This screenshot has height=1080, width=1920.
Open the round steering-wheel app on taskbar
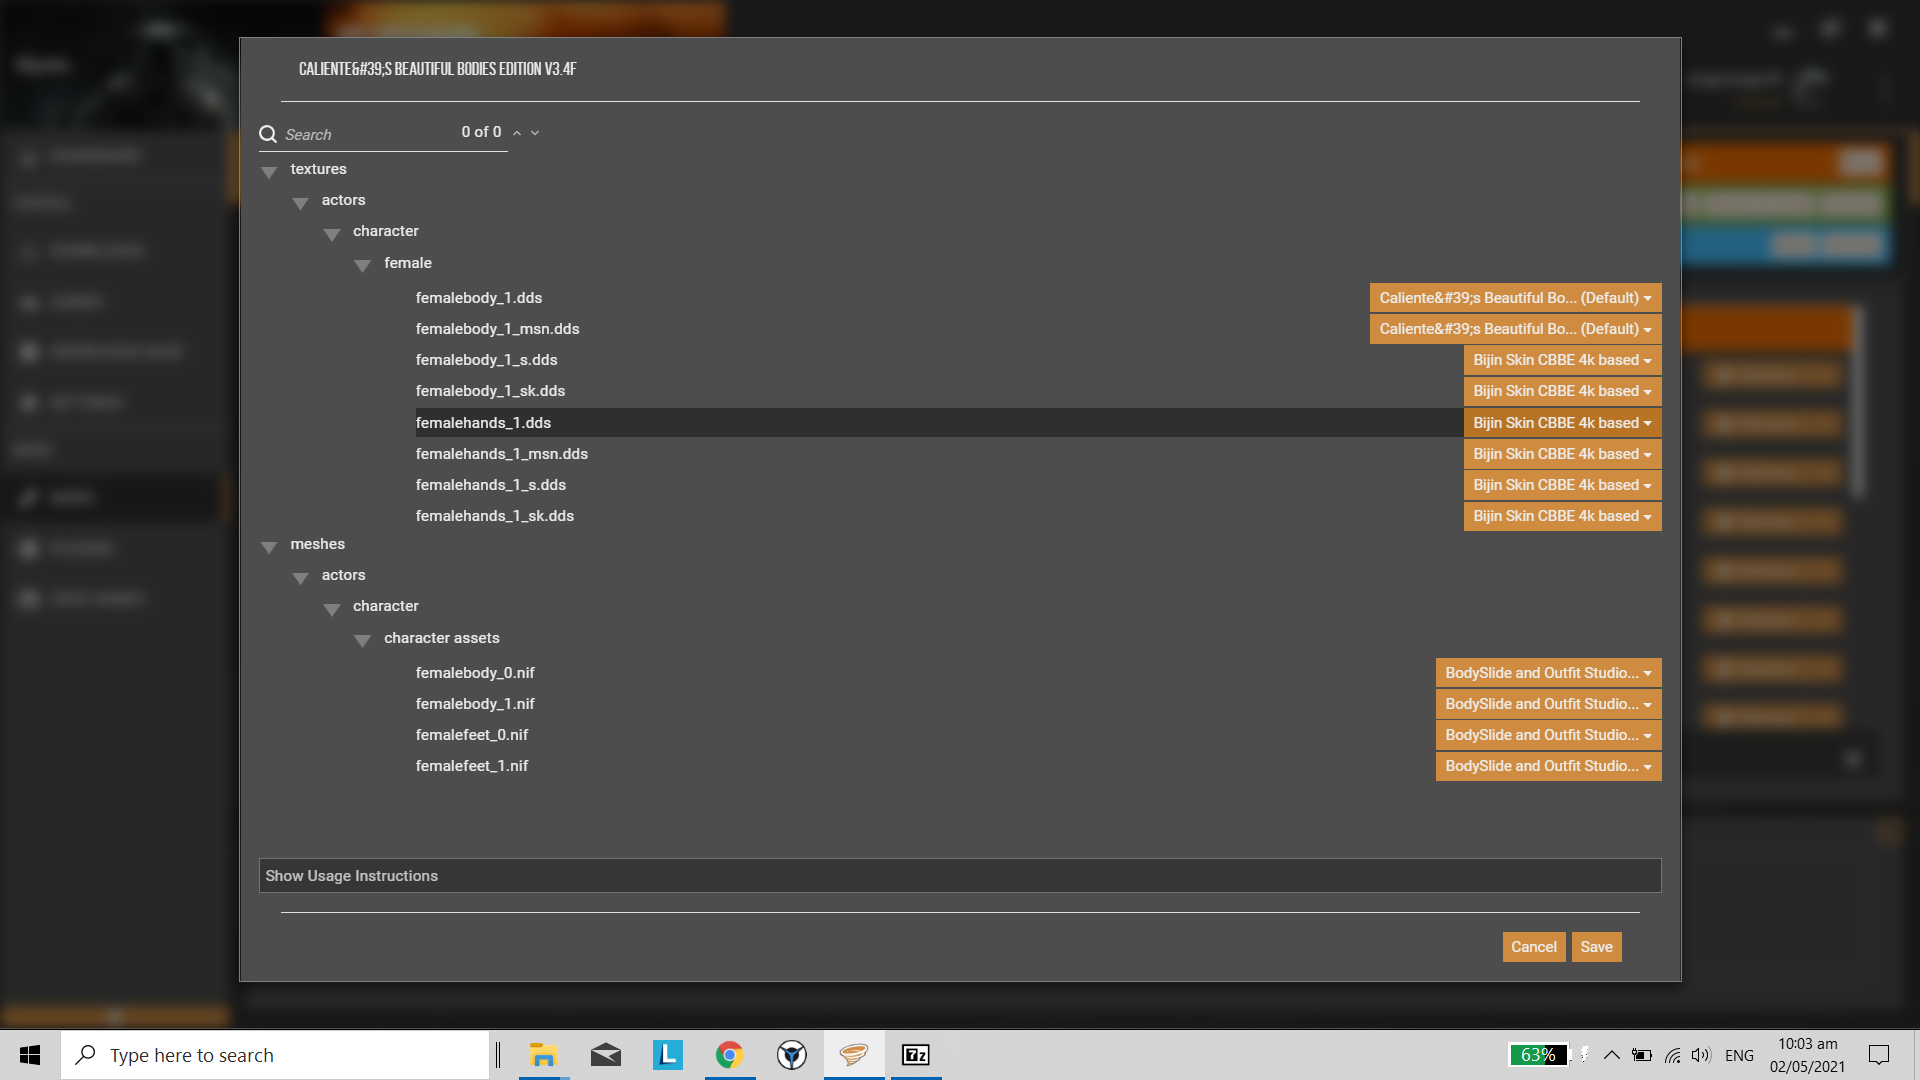coord(792,1055)
